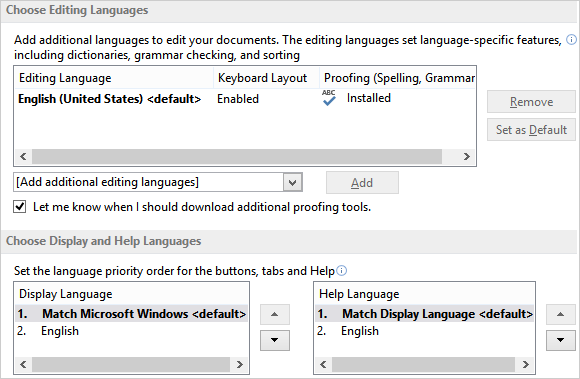
Task: Click the ABC proofing checkmark icon
Action: [329, 98]
